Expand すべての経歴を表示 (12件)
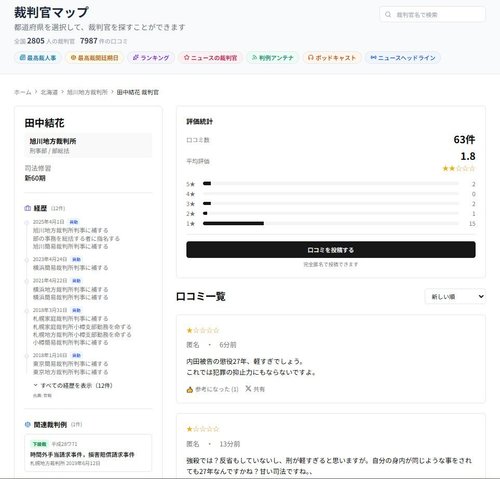 (x=73, y=385)
